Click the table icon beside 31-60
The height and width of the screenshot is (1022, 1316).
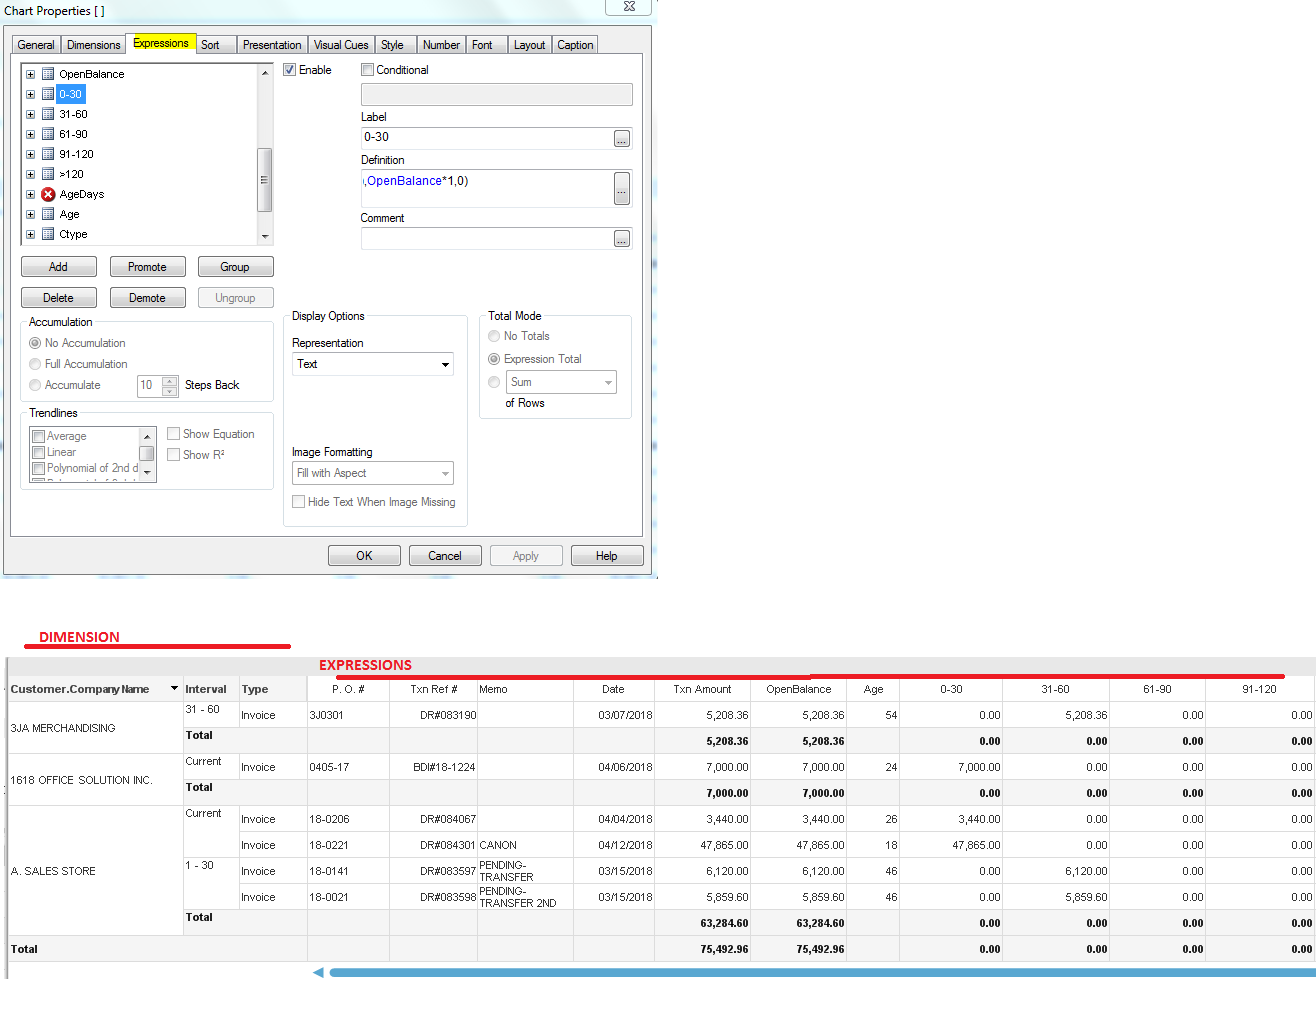click(48, 114)
